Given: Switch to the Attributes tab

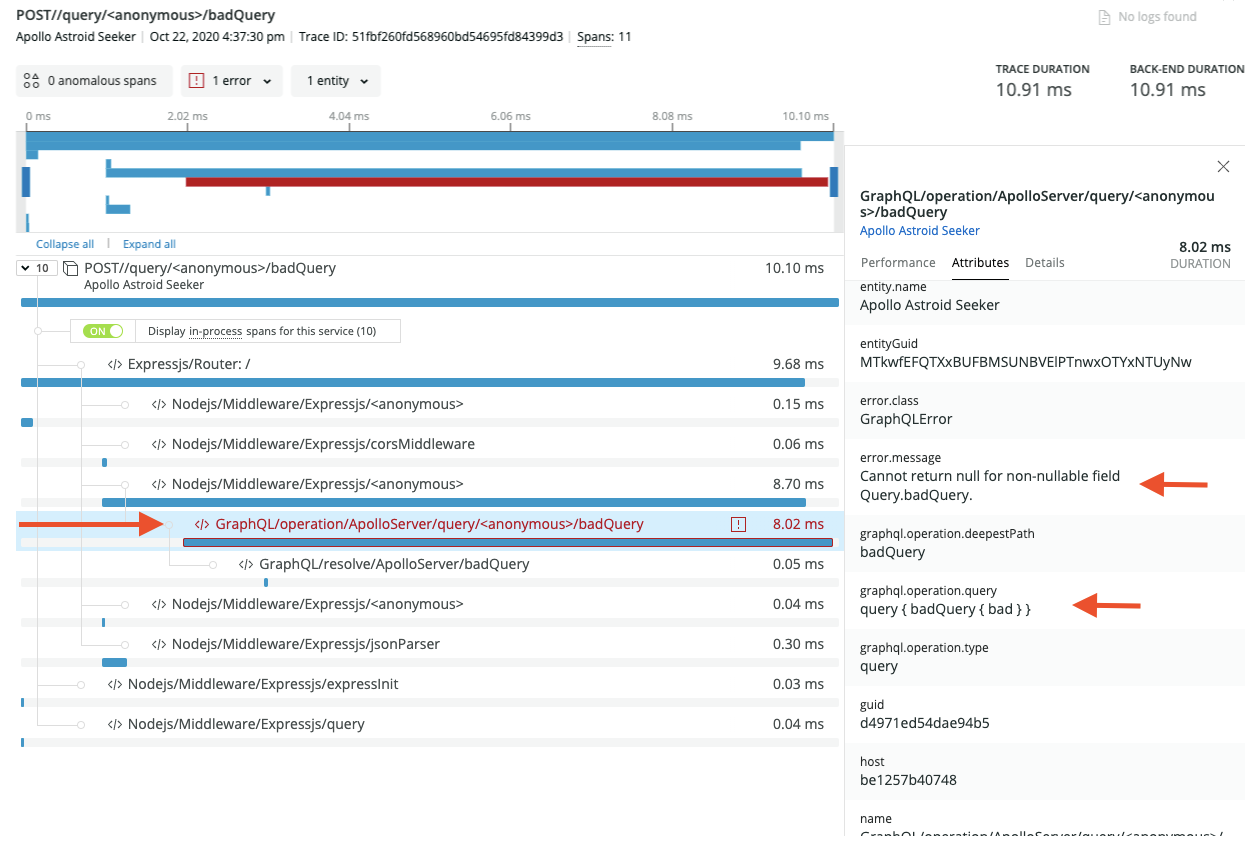Looking at the screenshot, I should tap(980, 262).
